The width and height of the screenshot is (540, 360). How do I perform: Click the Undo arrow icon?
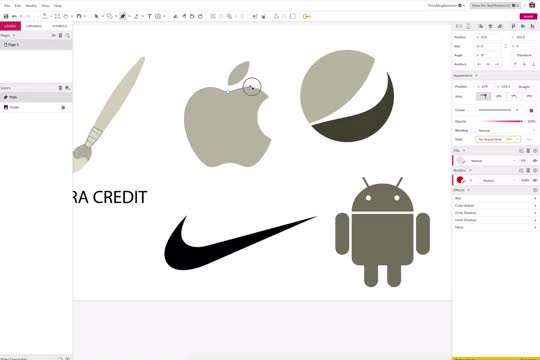pos(14,16)
